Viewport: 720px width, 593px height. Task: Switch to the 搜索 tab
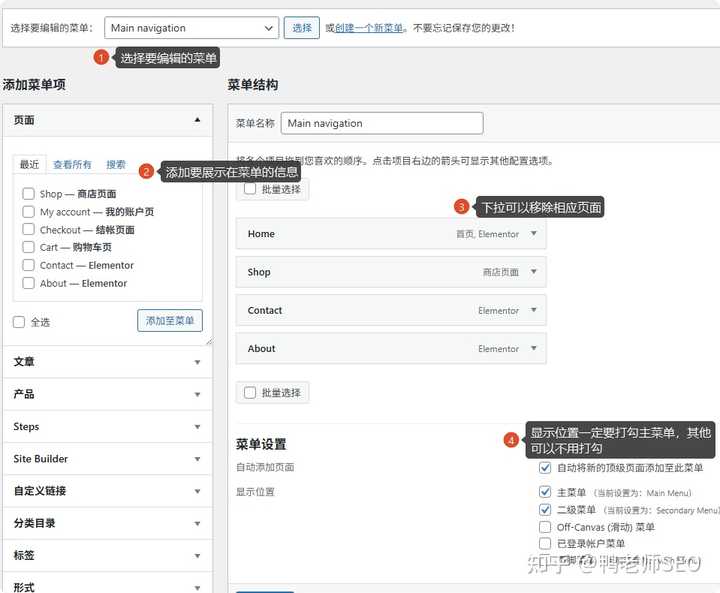116,165
